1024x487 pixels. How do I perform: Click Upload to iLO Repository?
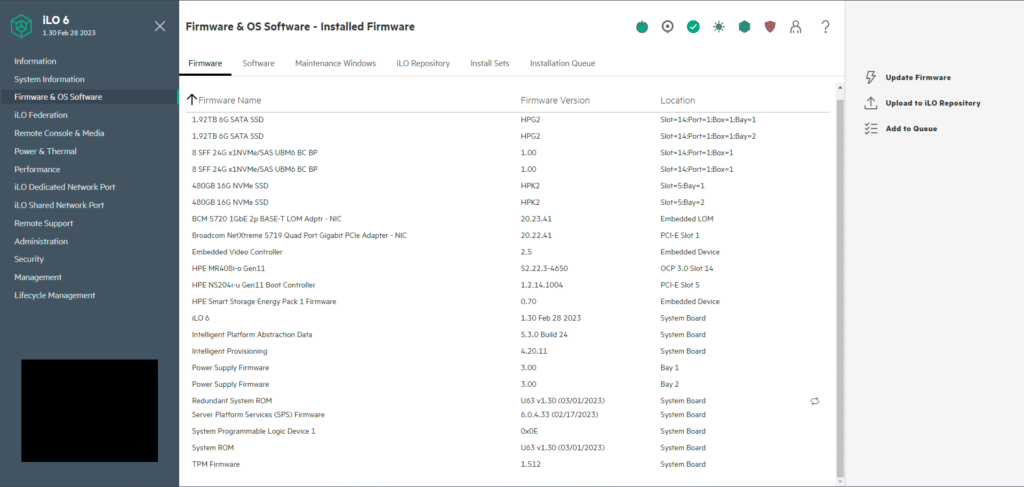coord(933,103)
